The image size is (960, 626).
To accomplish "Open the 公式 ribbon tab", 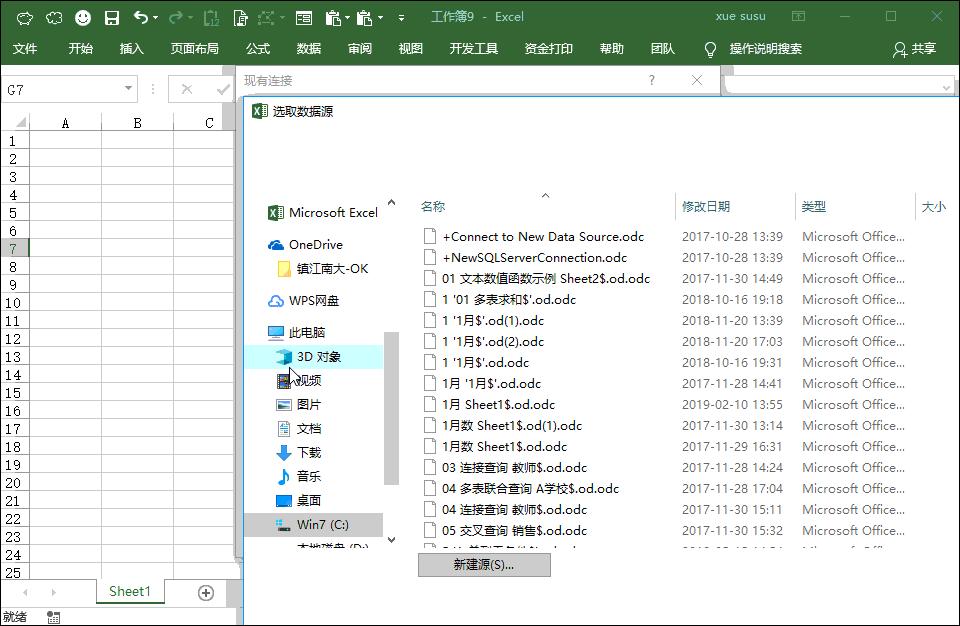I will (x=258, y=49).
